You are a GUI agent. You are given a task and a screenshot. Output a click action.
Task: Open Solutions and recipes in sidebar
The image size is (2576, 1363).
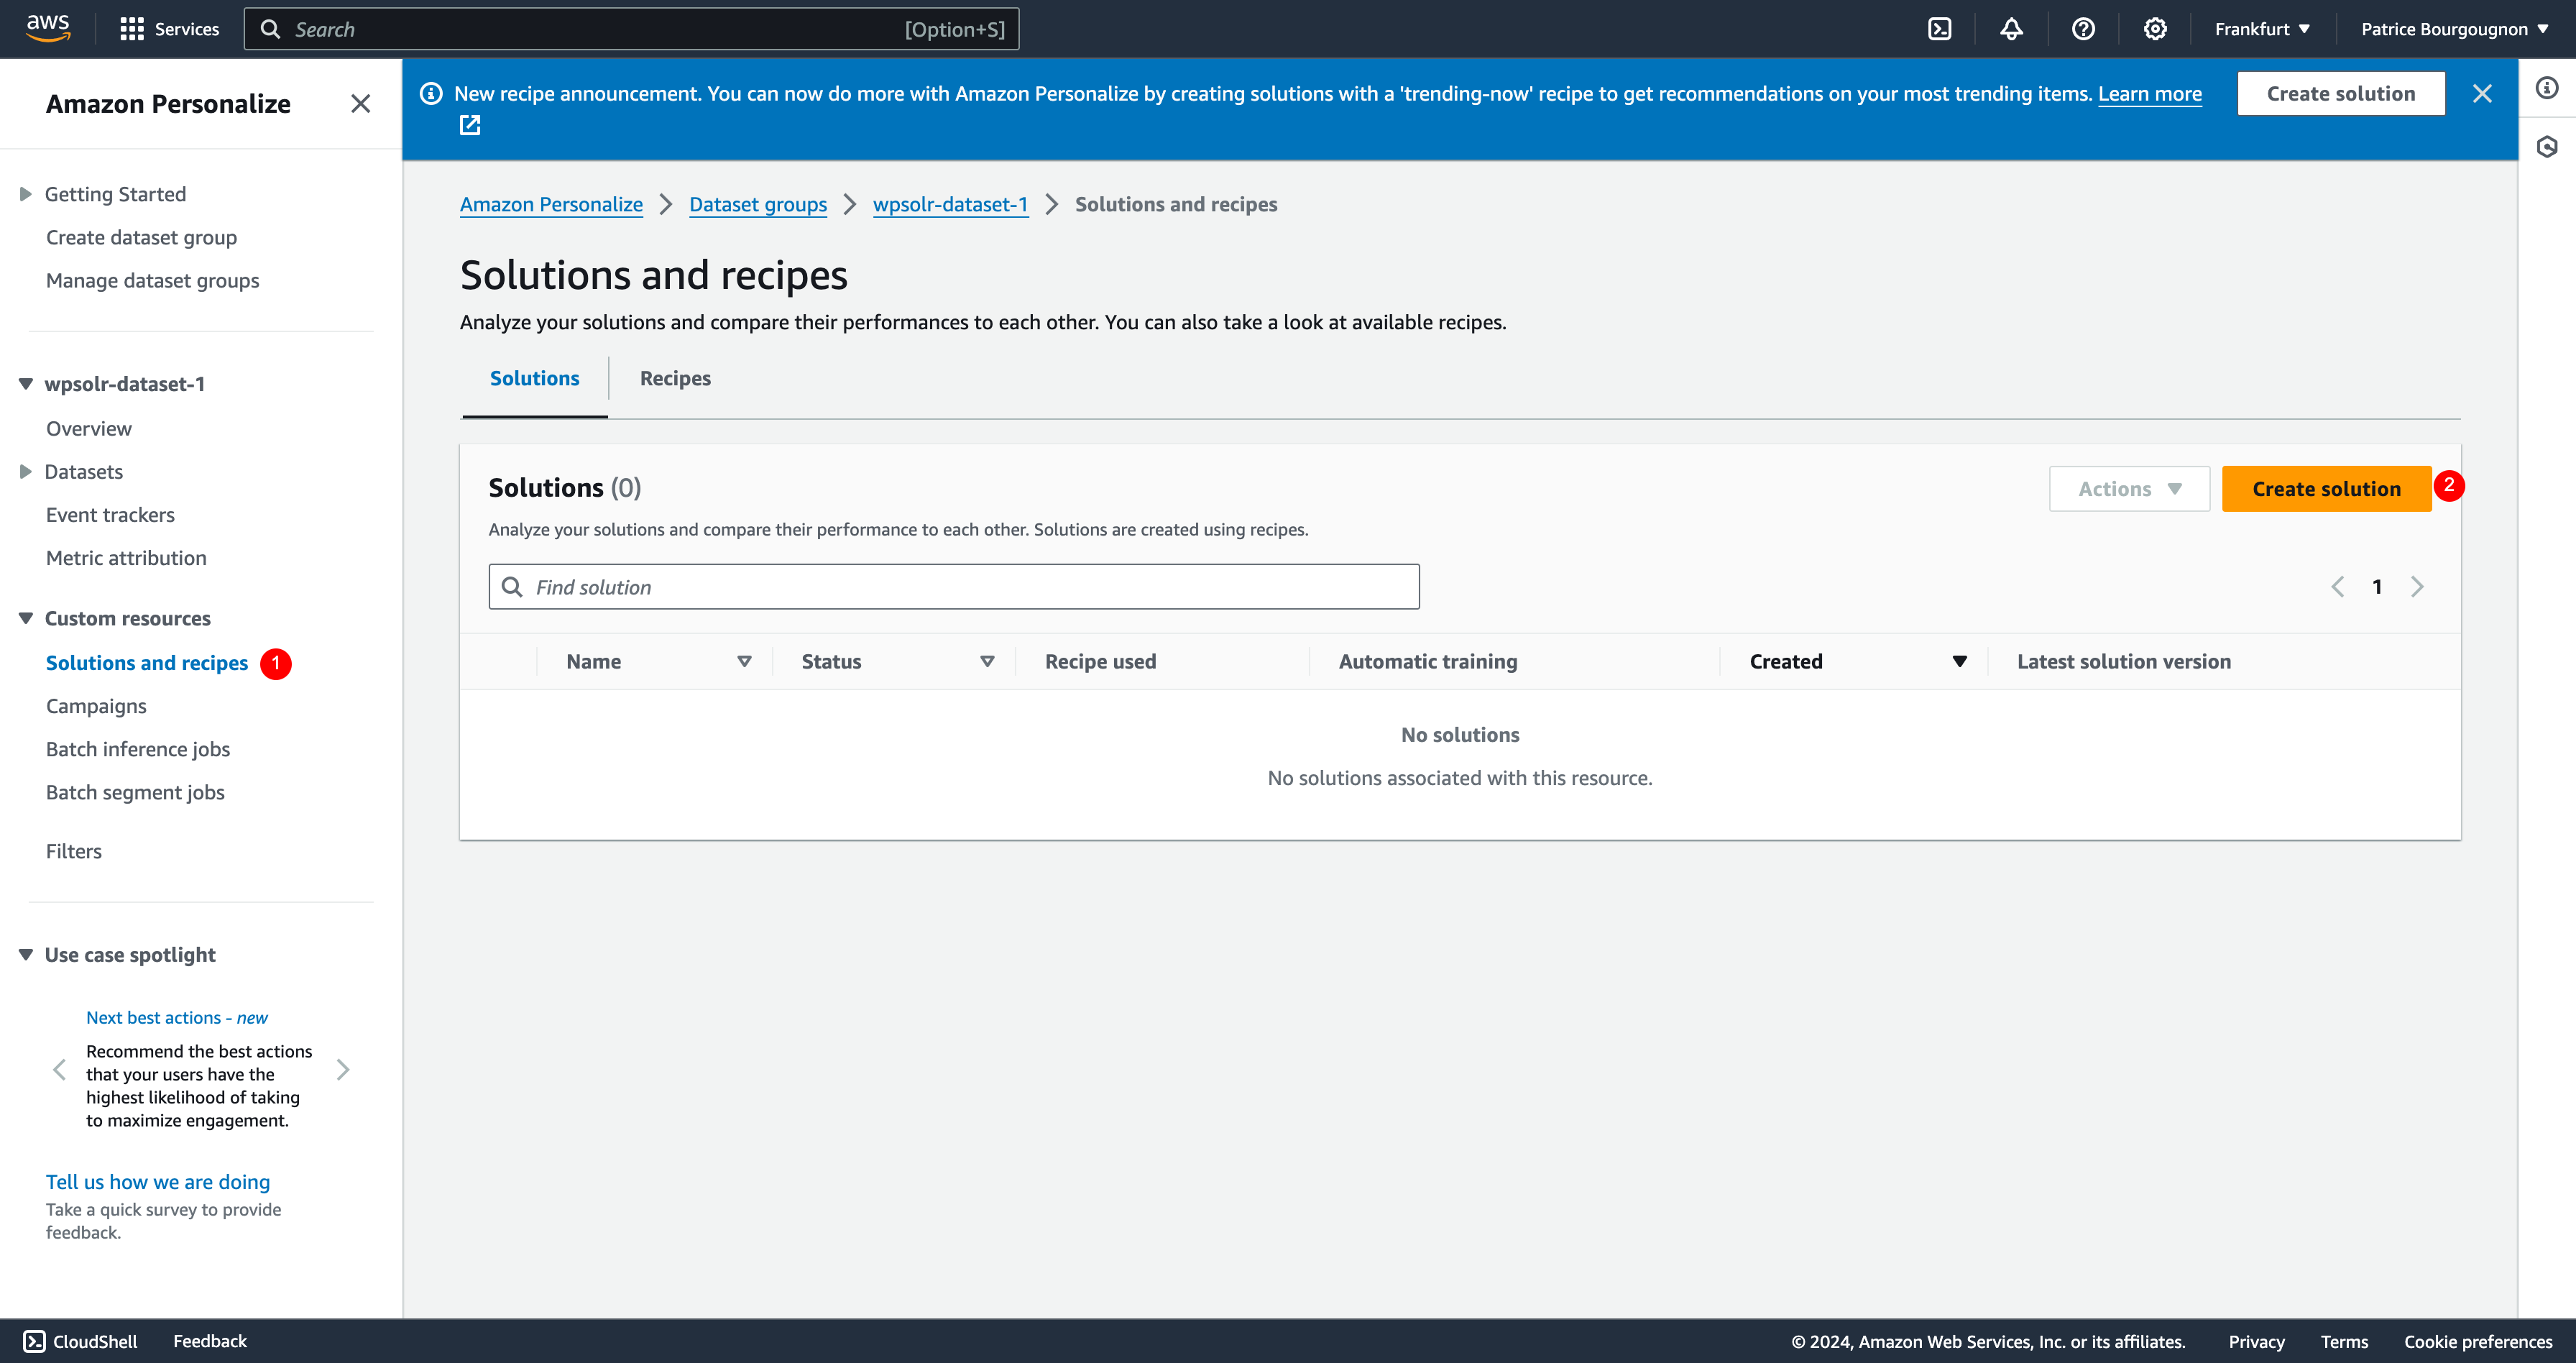147,663
